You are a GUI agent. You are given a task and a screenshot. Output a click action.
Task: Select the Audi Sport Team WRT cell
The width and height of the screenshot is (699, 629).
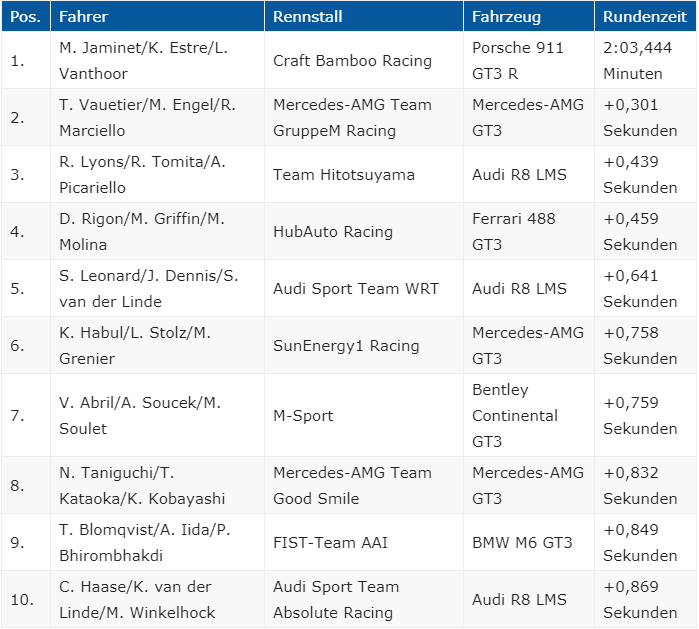pos(364,288)
